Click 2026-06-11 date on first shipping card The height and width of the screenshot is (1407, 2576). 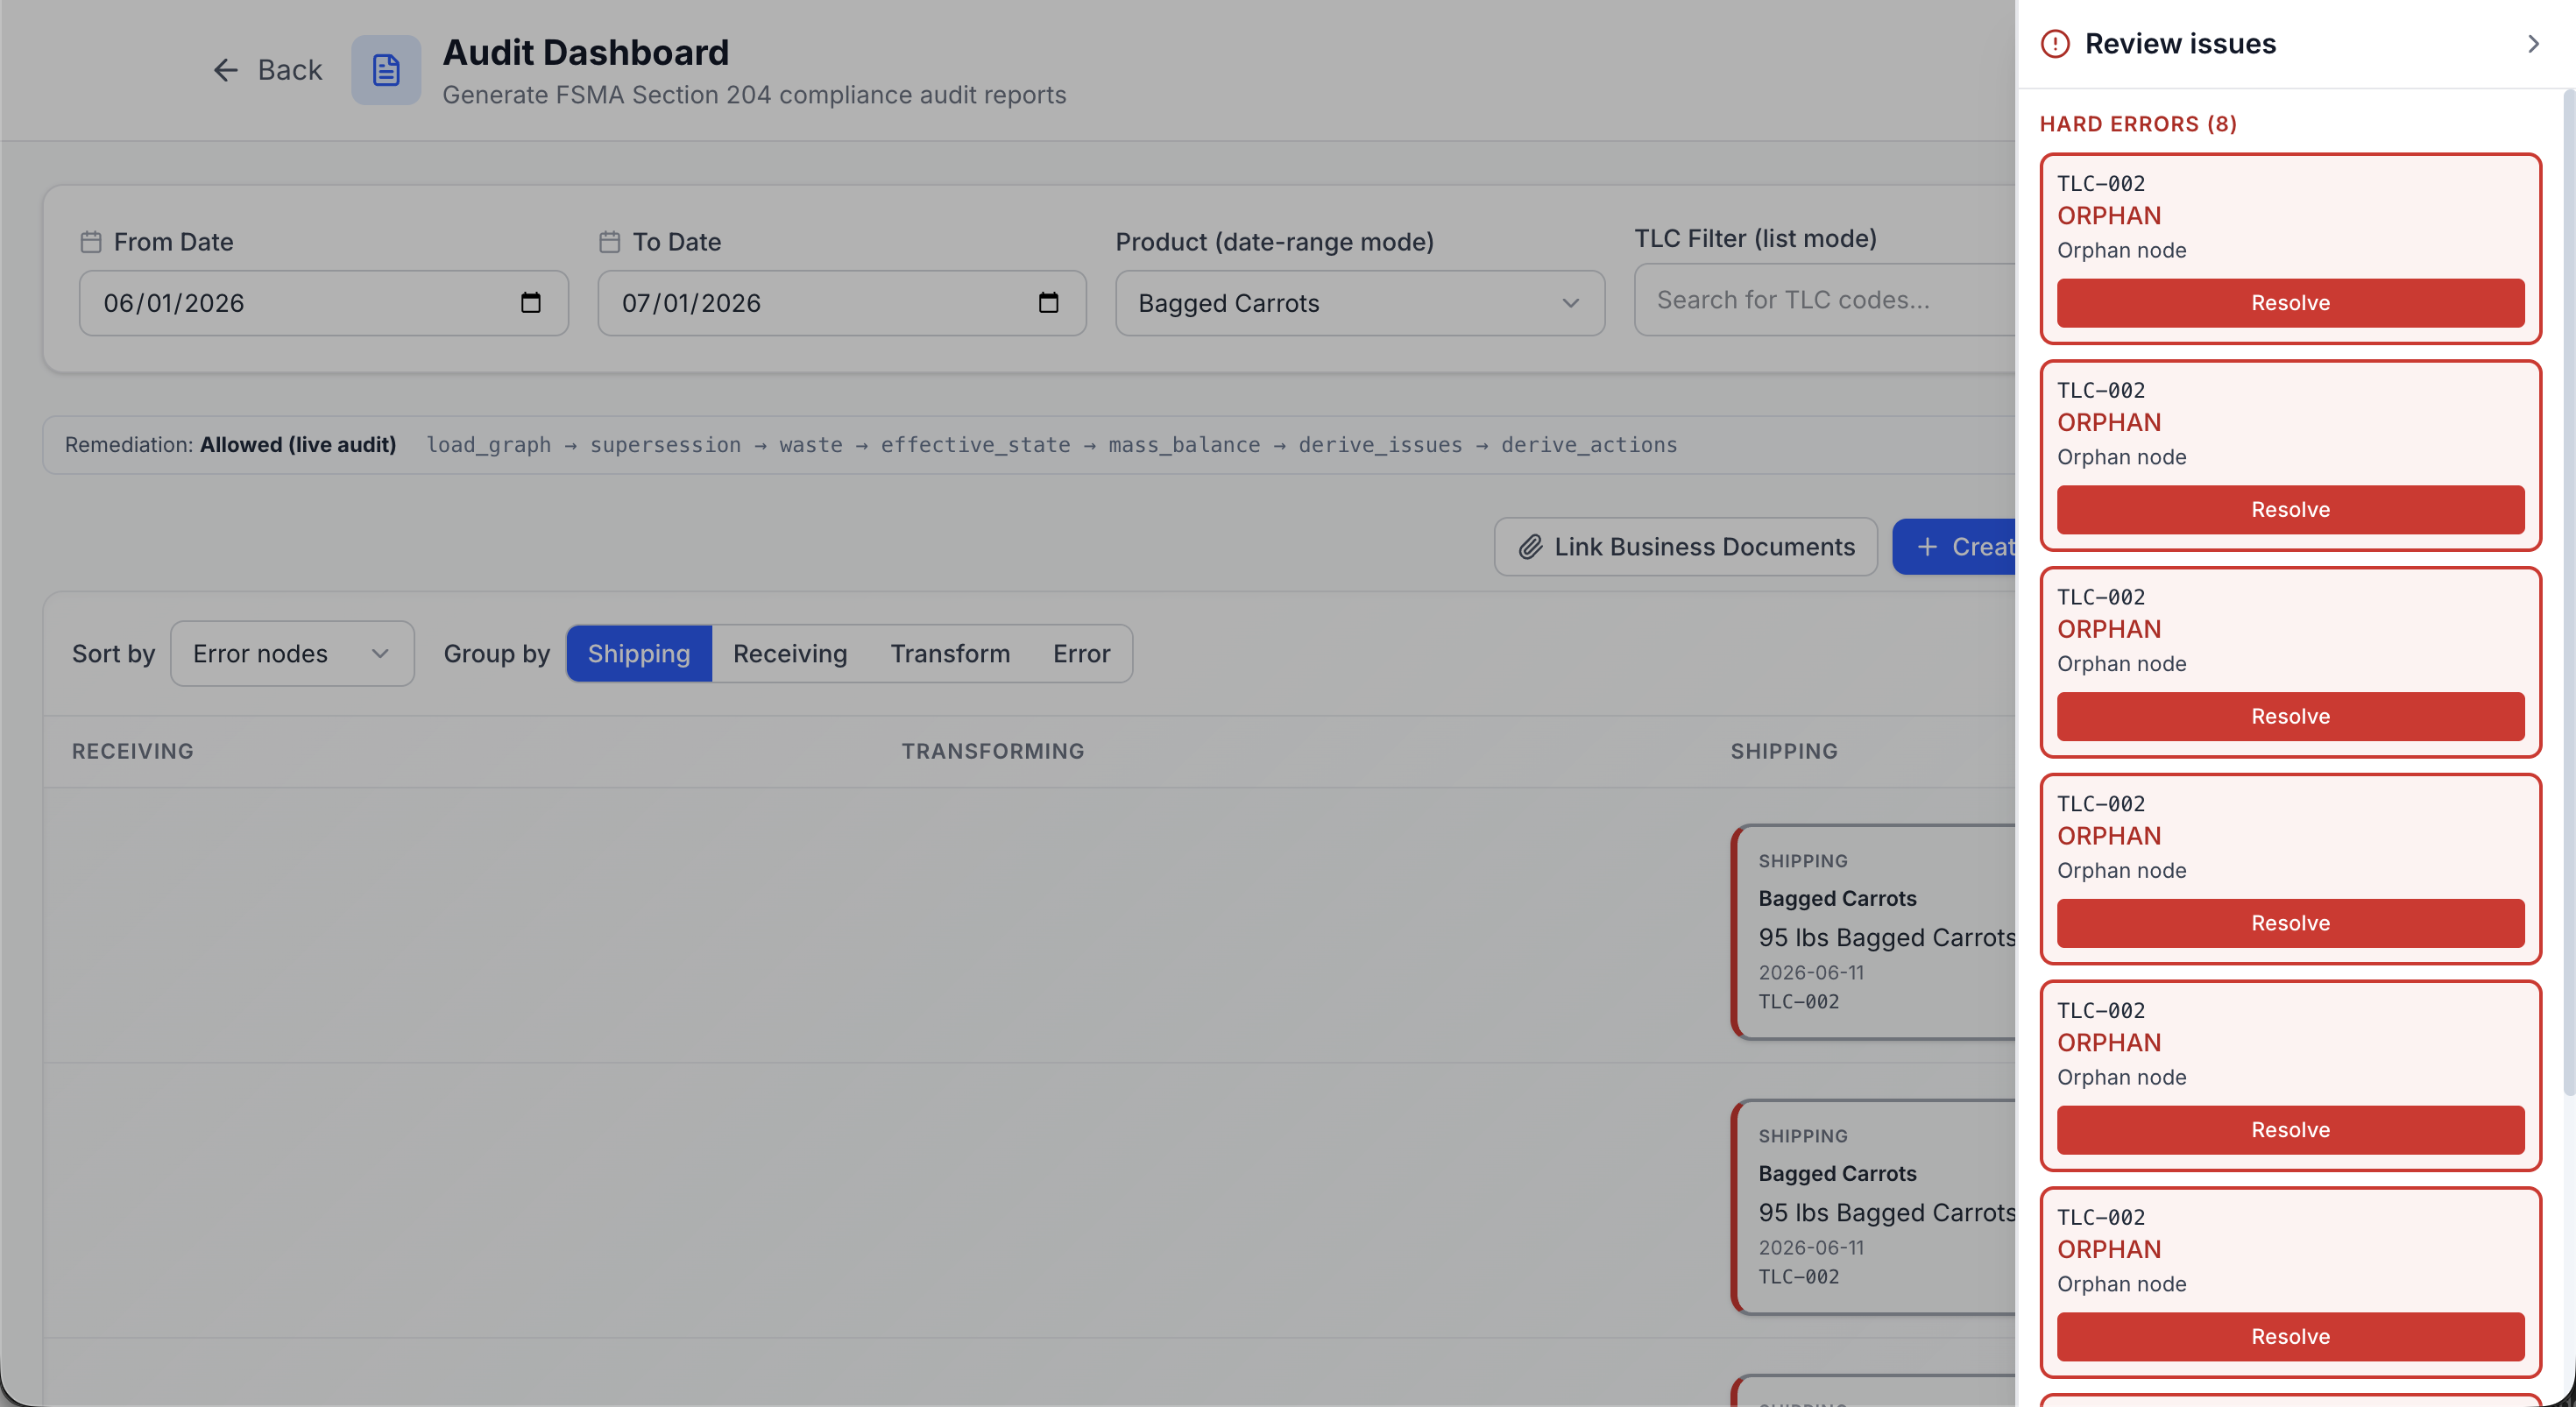[x=1811, y=973]
